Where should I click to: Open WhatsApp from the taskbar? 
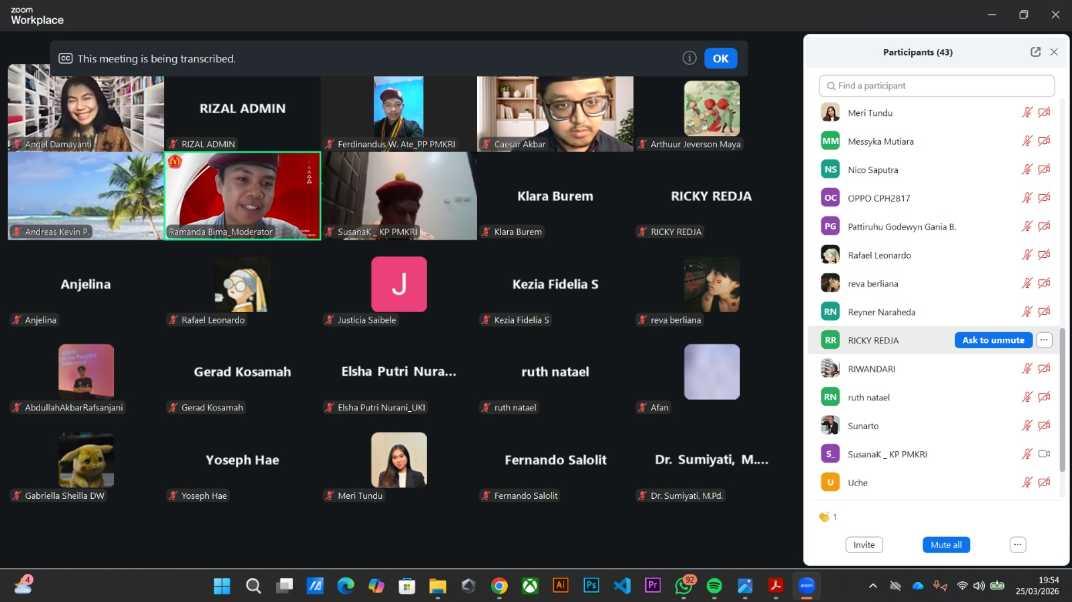tap(684, 586)
